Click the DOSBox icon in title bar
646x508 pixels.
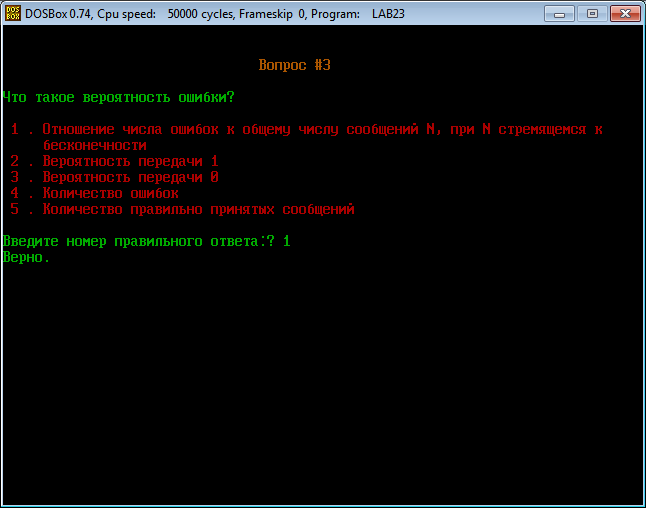[13, 13]
